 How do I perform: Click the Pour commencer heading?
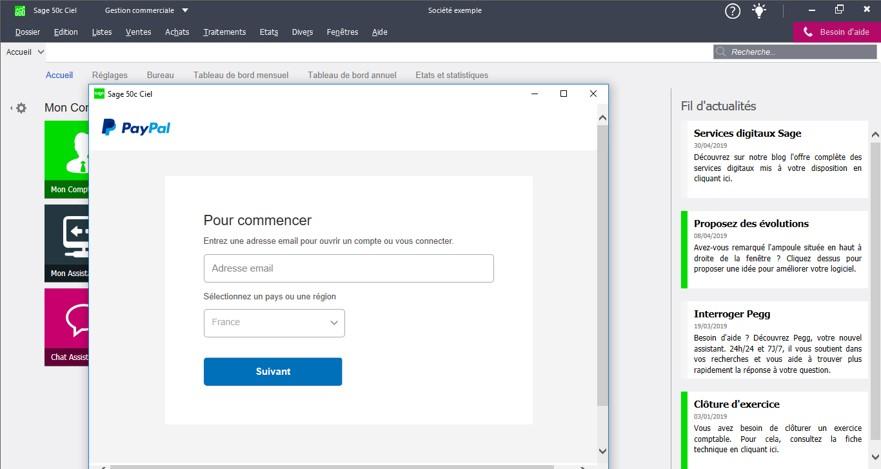click(x=257, y=220)
